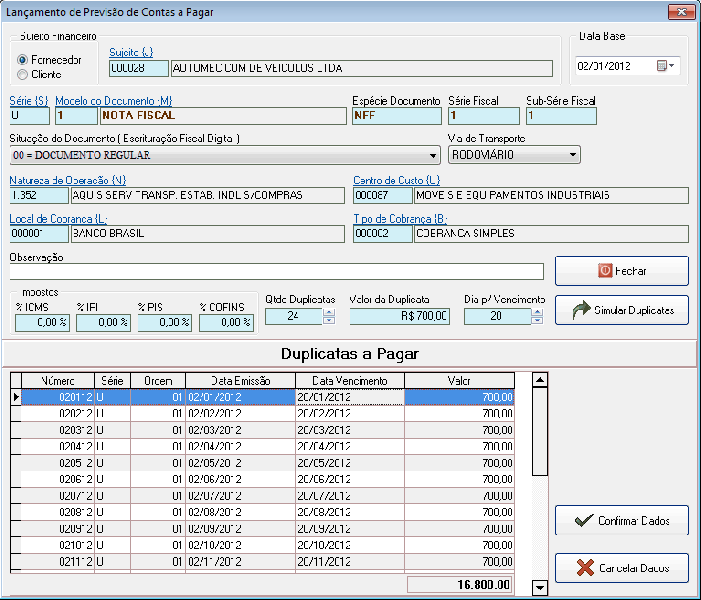Click the Observação text field
This screenshot has height=600, width=701.
(x=276, y=271)
